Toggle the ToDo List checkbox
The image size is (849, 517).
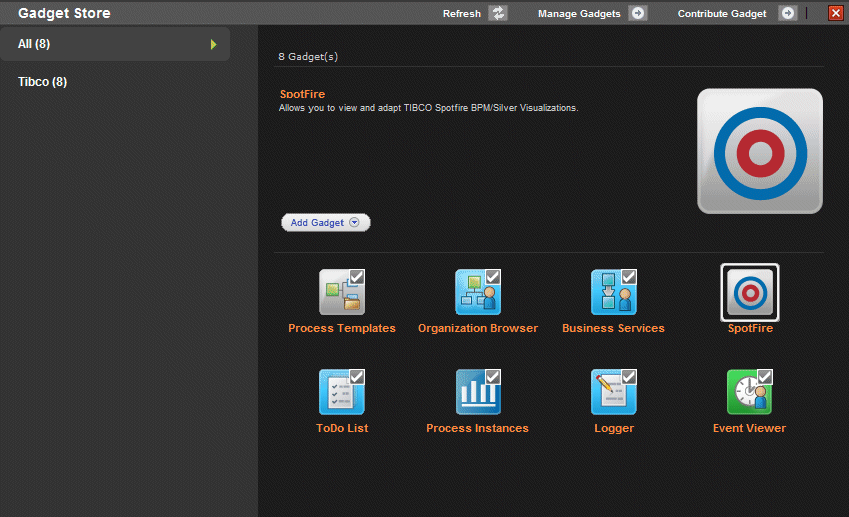(x=357, y=376)
